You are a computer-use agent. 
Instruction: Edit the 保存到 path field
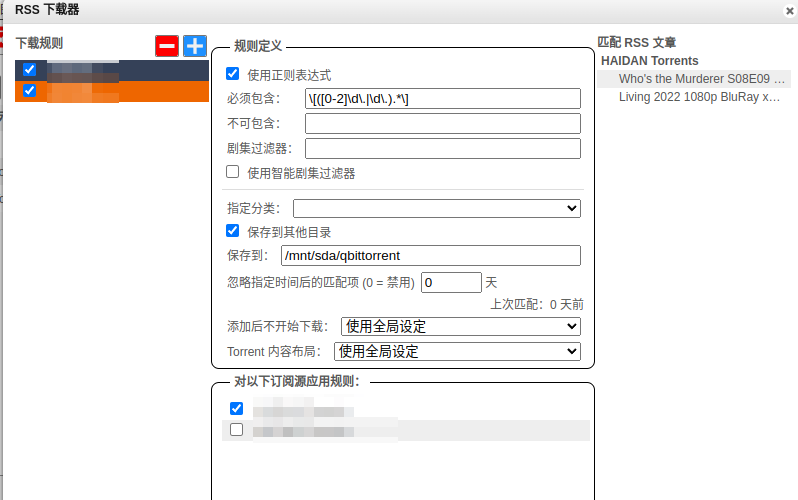(430, 256)
